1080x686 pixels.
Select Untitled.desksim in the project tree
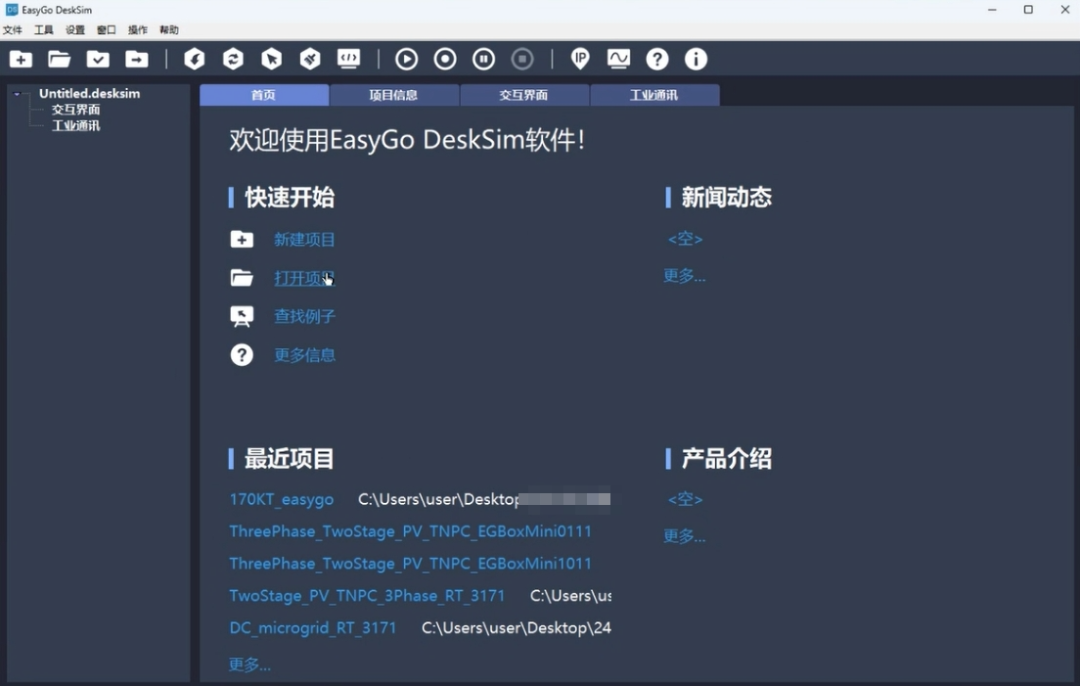90,94
